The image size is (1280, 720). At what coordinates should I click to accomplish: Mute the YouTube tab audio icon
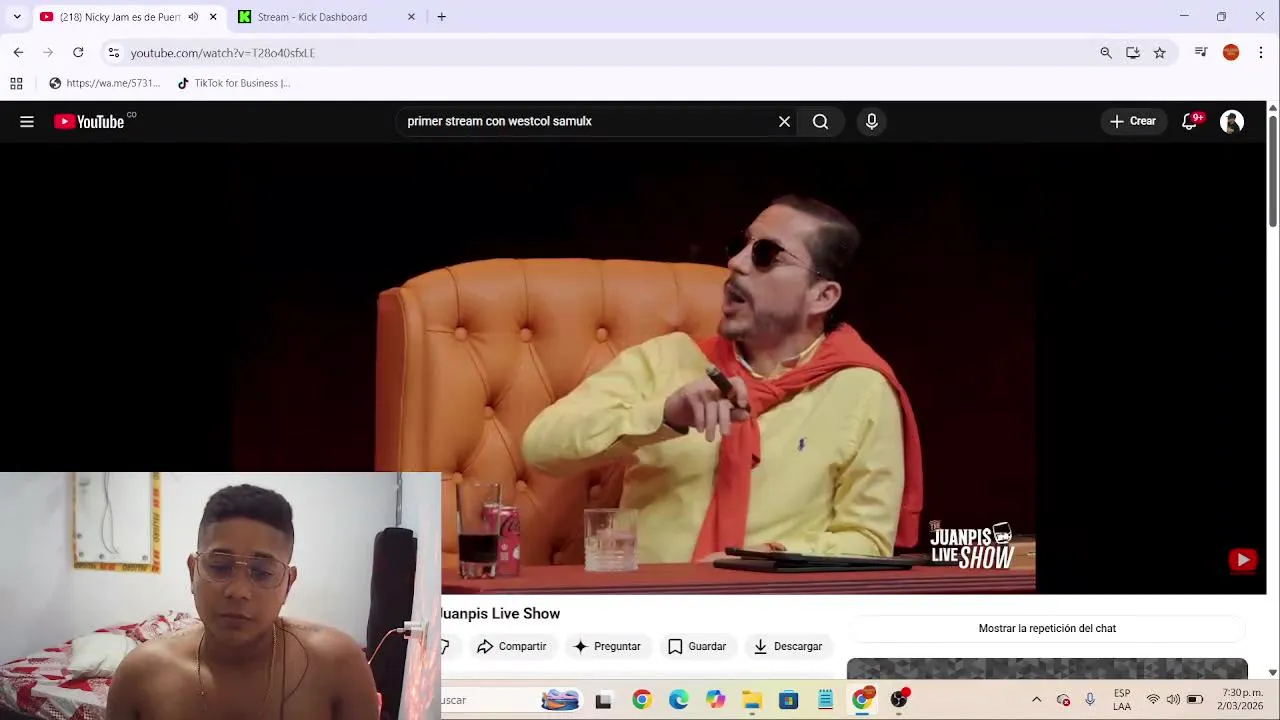pos(193,17)
